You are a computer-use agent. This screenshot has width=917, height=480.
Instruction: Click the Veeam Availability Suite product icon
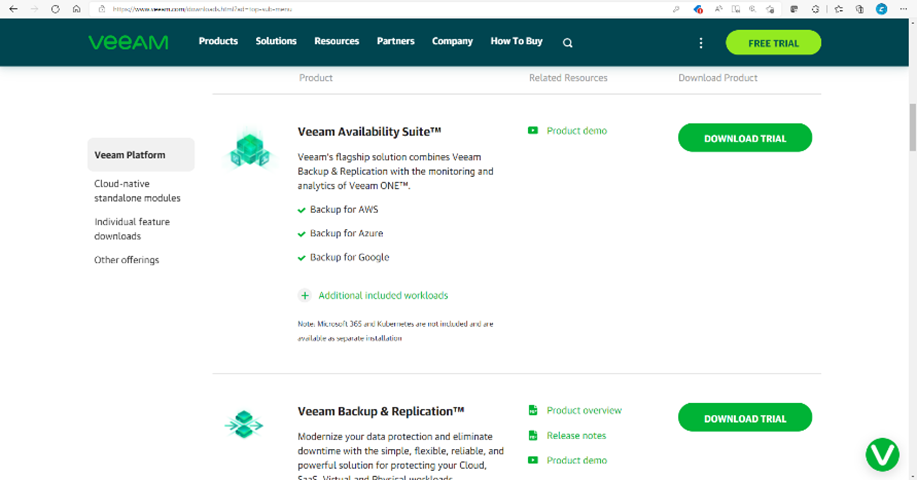point(250,150)
